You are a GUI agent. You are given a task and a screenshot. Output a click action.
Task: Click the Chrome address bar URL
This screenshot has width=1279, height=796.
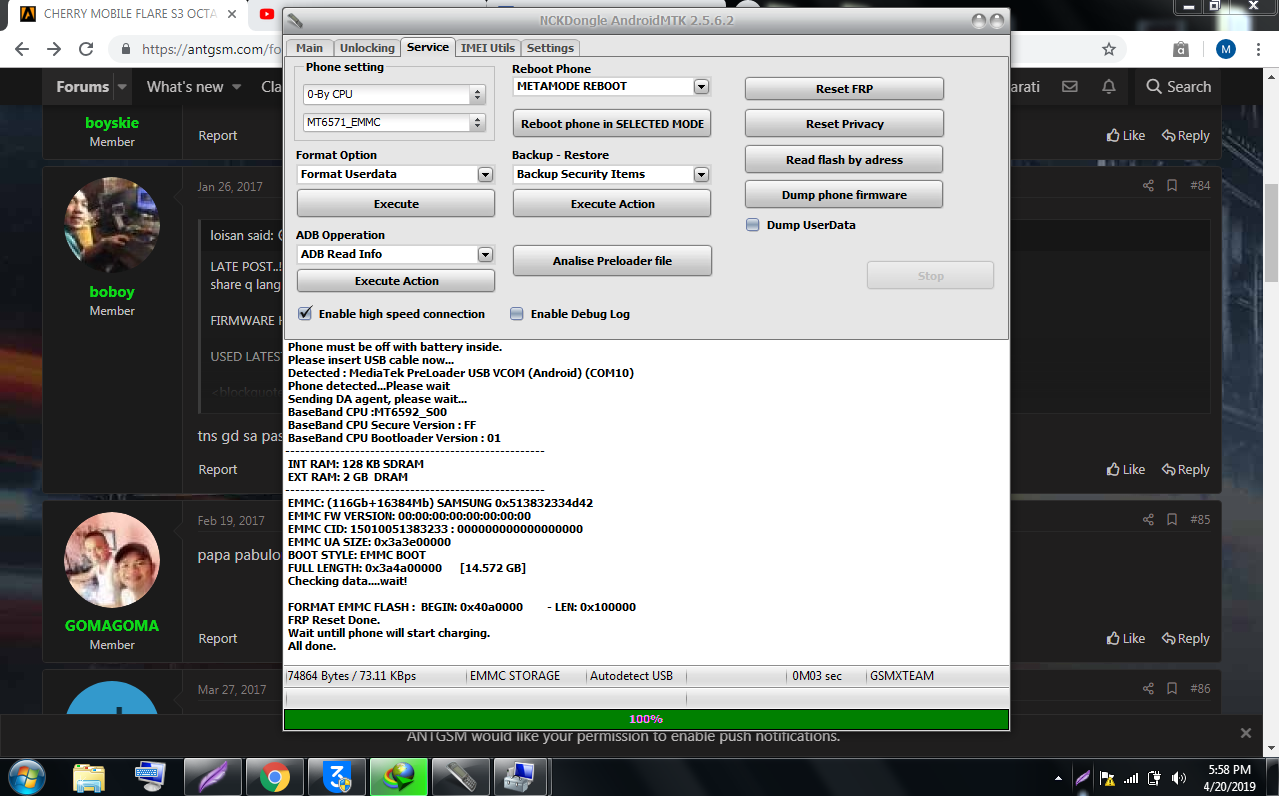(210, 49)
